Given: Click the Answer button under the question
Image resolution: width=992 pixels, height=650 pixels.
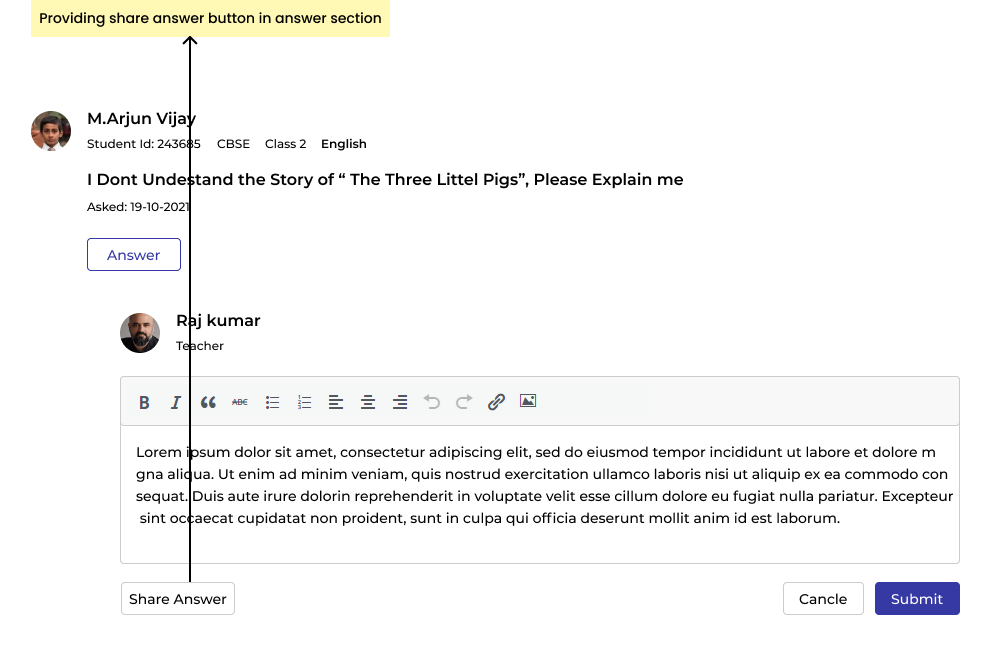Looking at the screenshot, I should coord(133,254).
